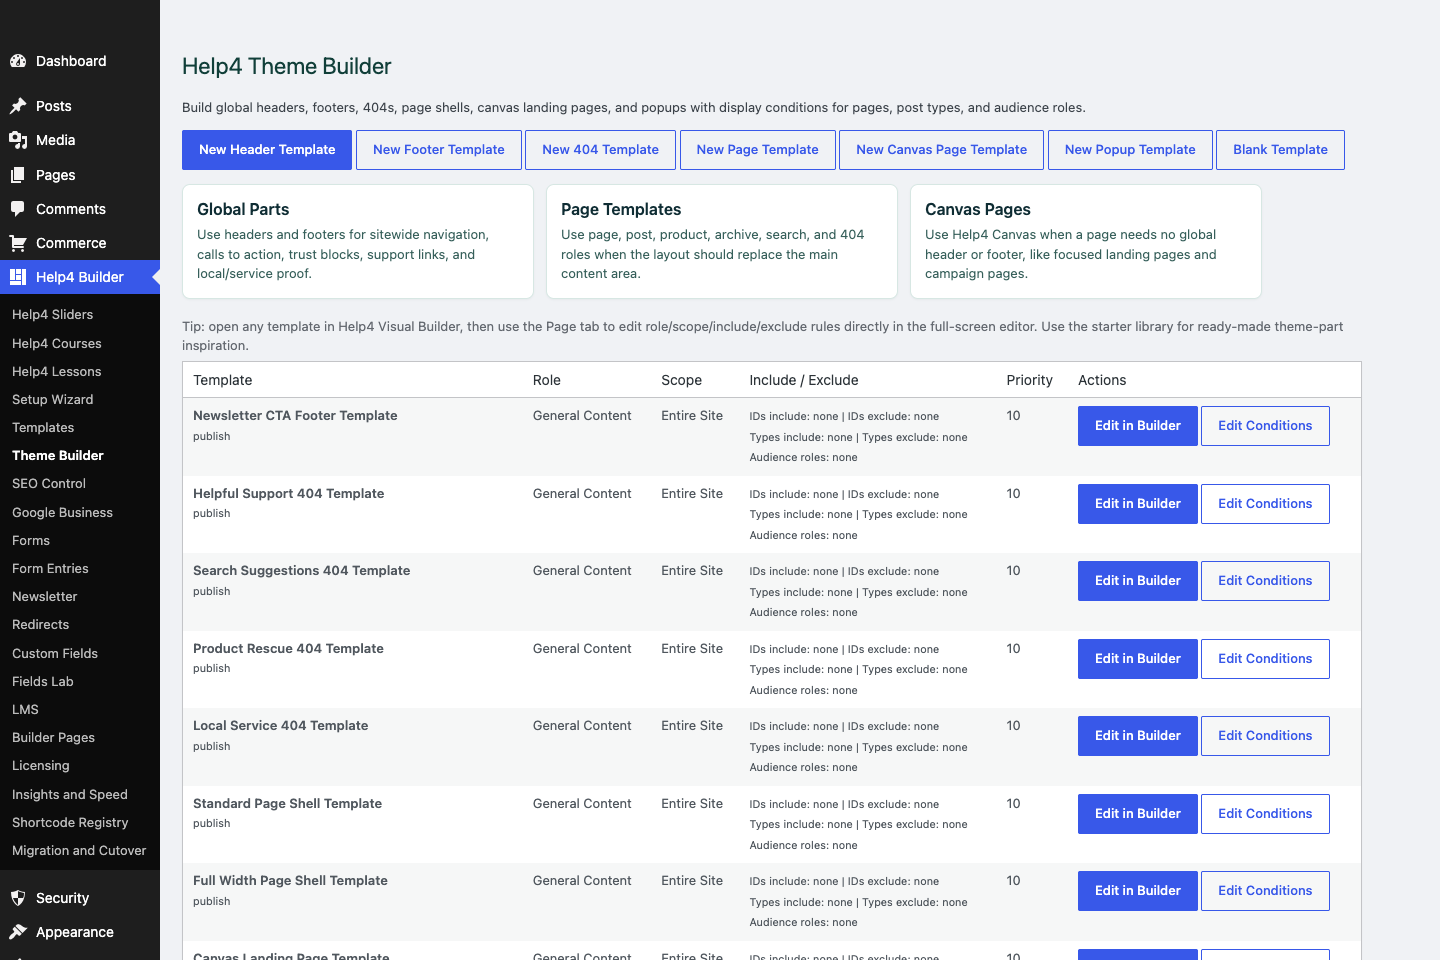Click the Page Templates card heading
Viewport: 1440px width, 960px height.
click(x=621, y=209)
